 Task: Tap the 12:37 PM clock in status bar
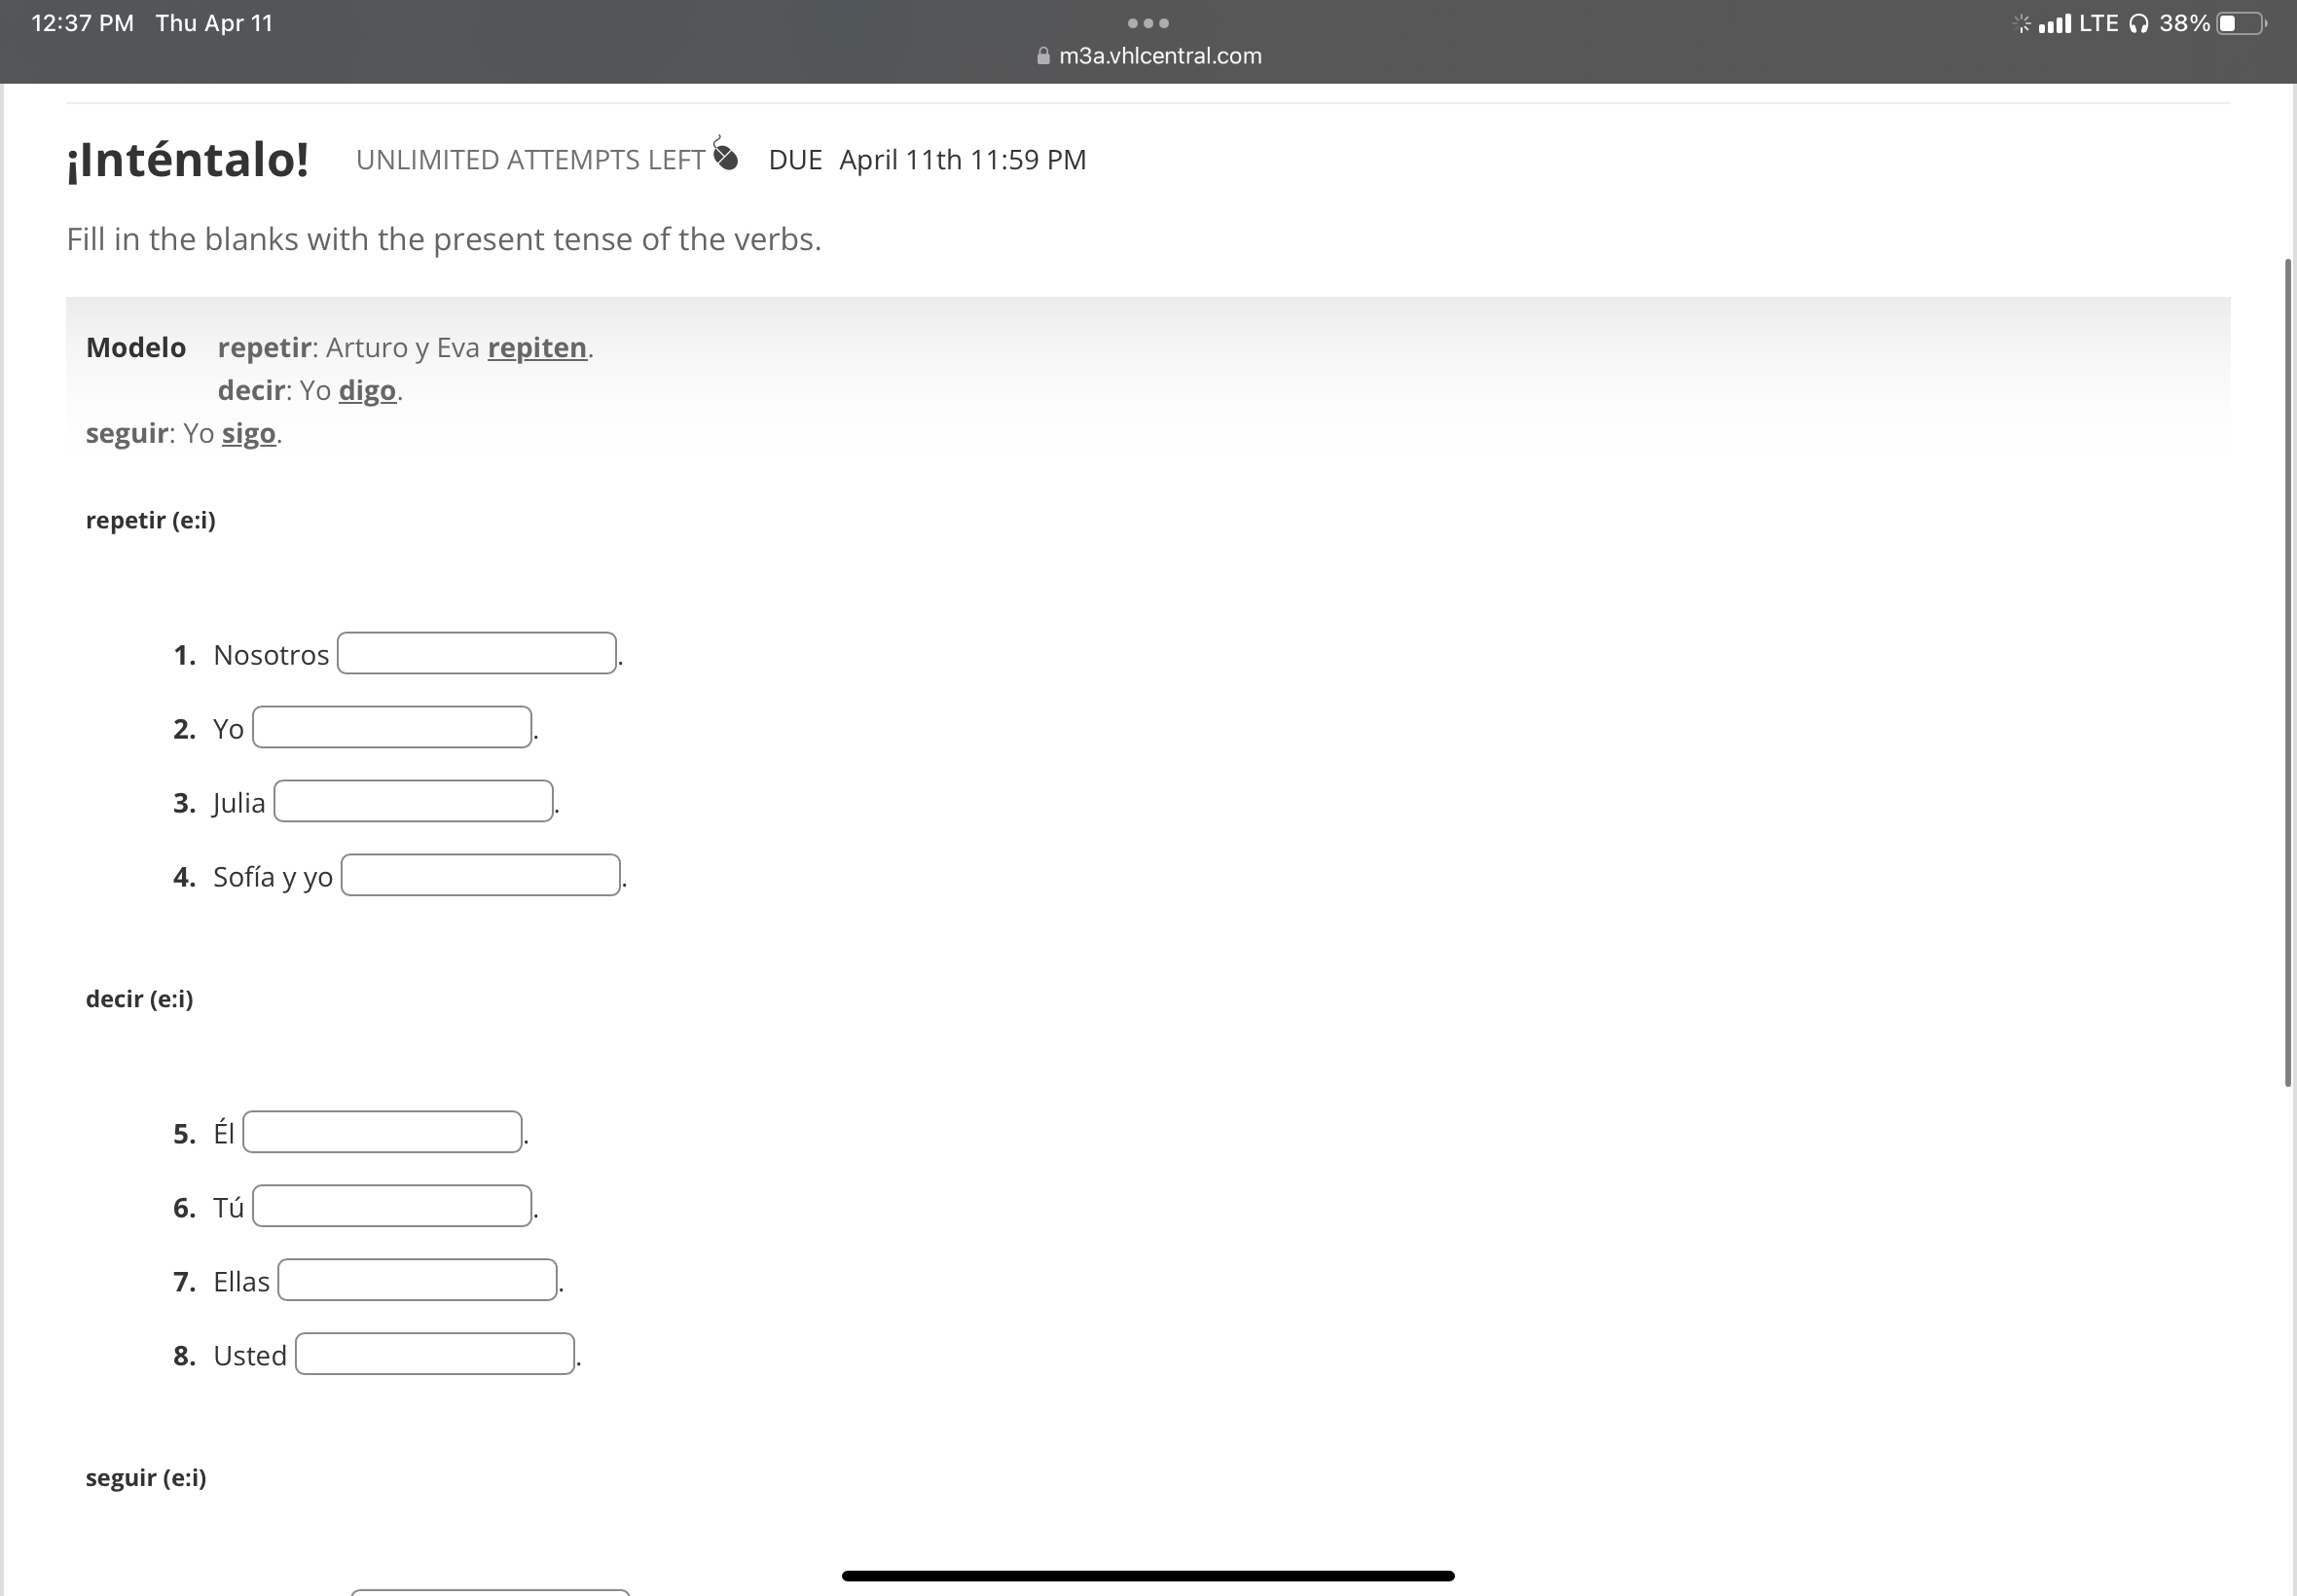82,23
